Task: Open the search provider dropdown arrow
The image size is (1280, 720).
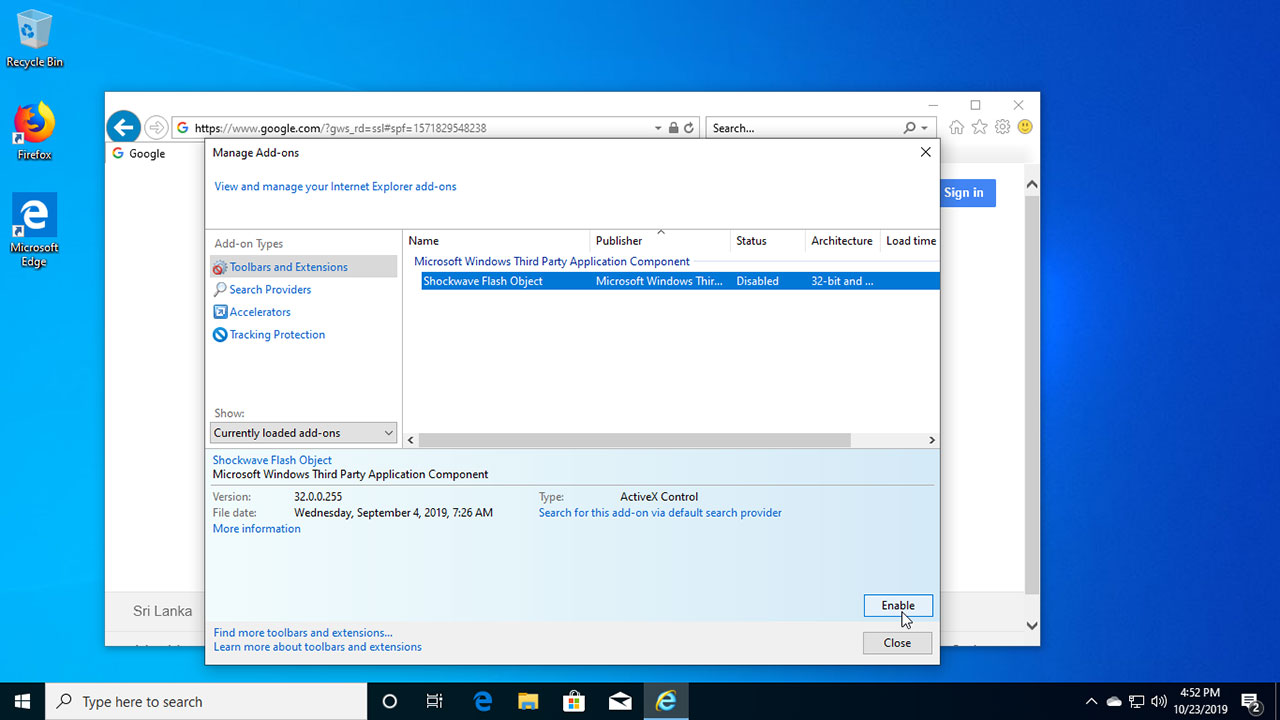Action: click(x=924, y=128)
